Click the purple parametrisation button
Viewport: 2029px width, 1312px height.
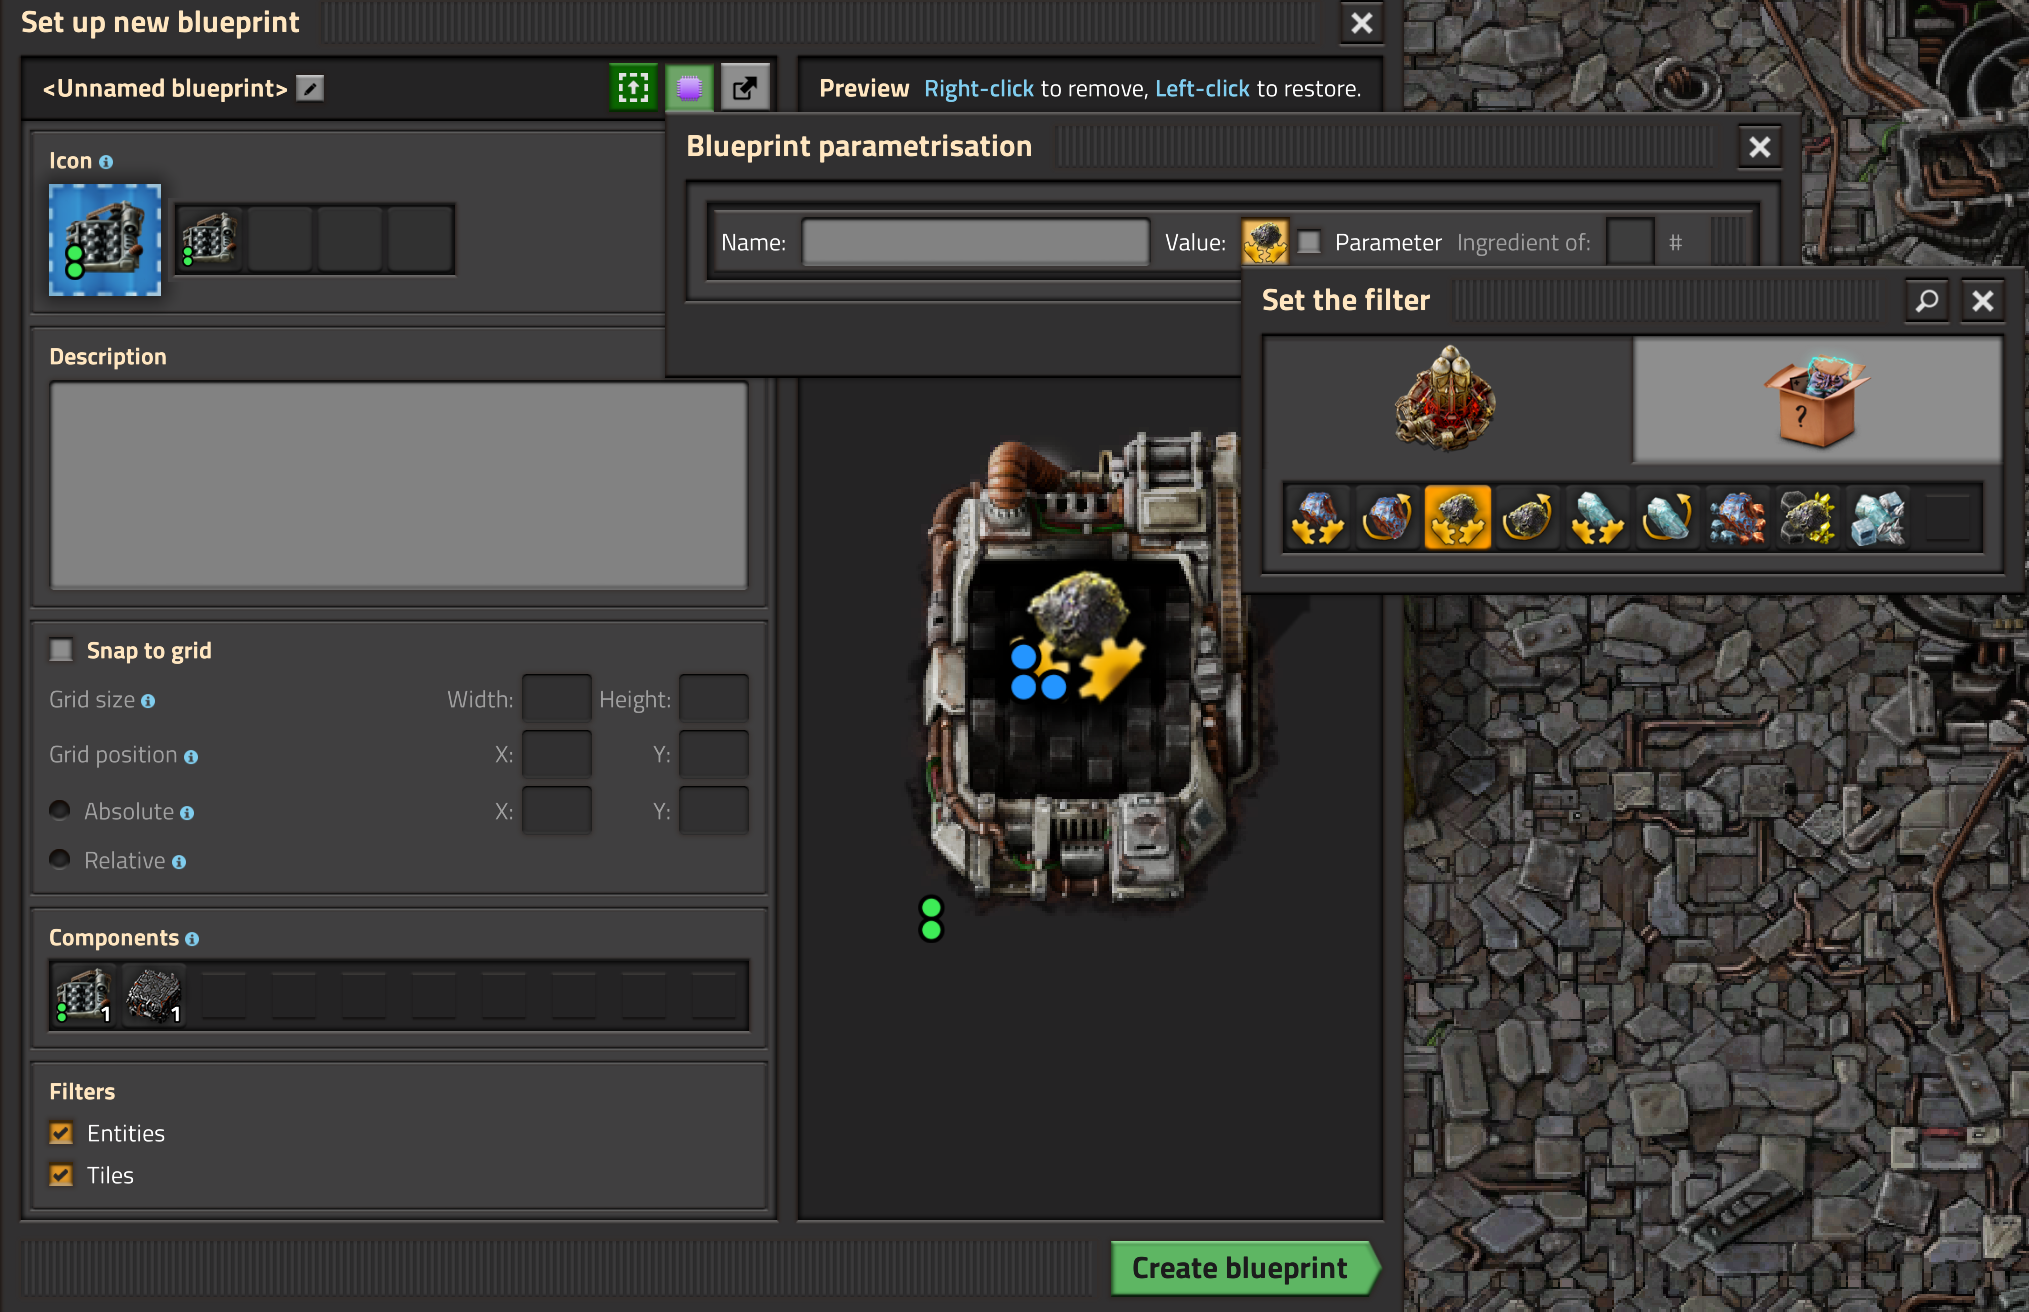tap(689, 88)
